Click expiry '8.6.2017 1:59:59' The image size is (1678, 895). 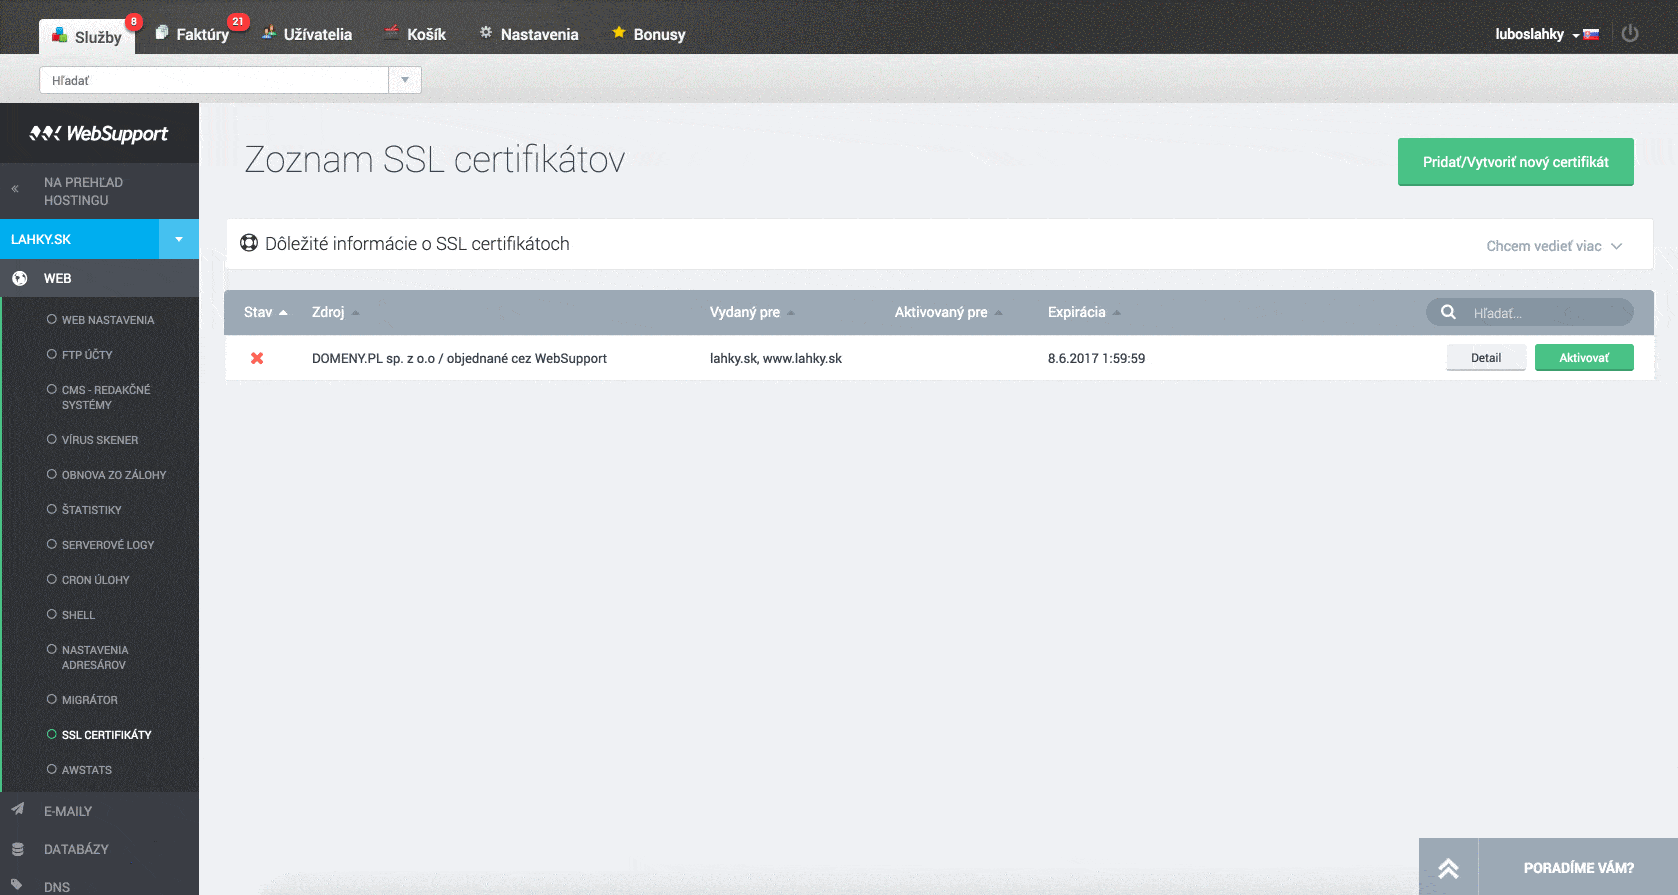[x=1096, y=358]
